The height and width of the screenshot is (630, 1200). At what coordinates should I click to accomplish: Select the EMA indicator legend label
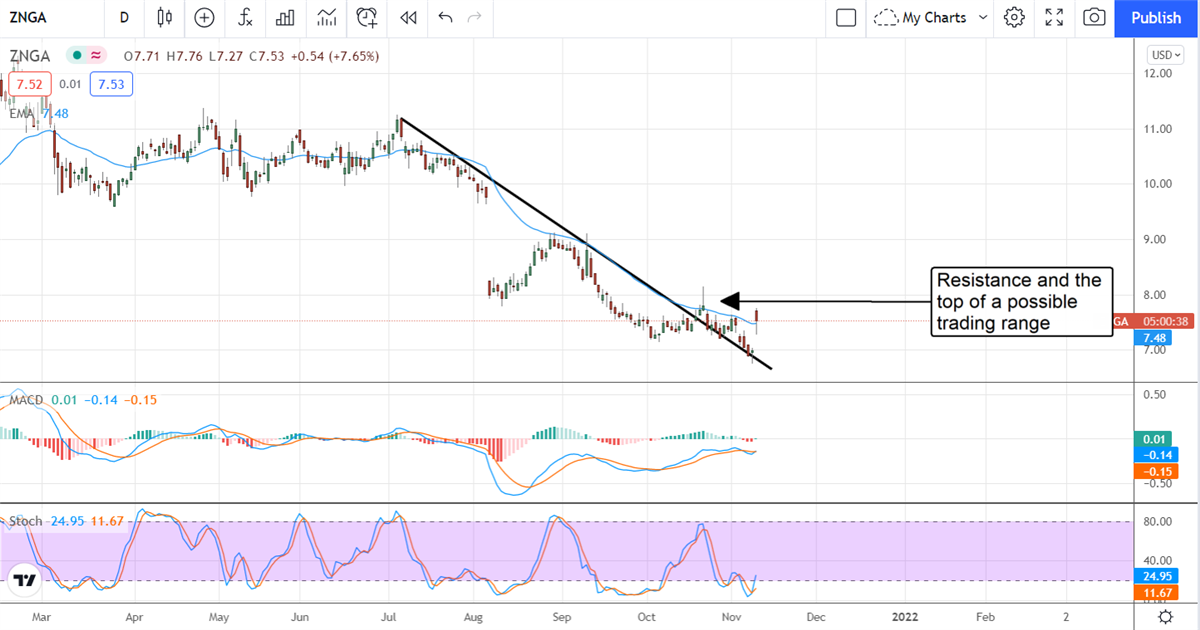coord(22,114)
